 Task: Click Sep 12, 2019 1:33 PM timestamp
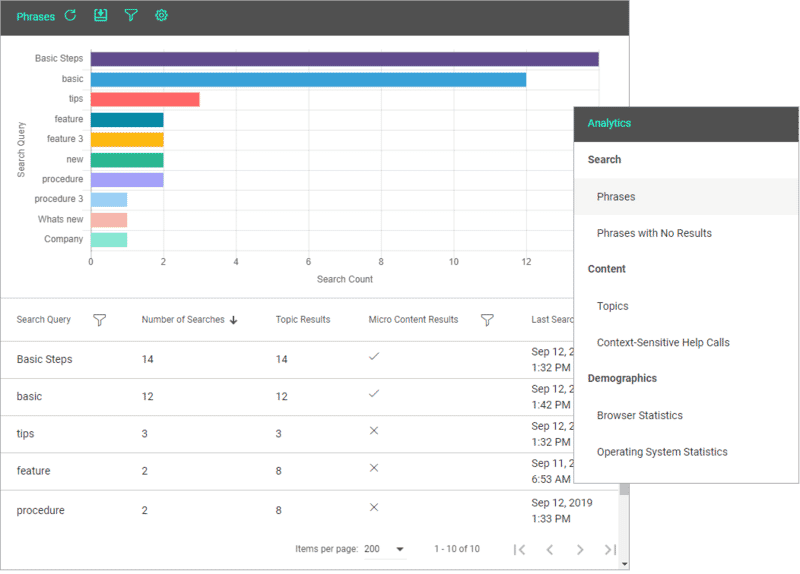[561, 511]
